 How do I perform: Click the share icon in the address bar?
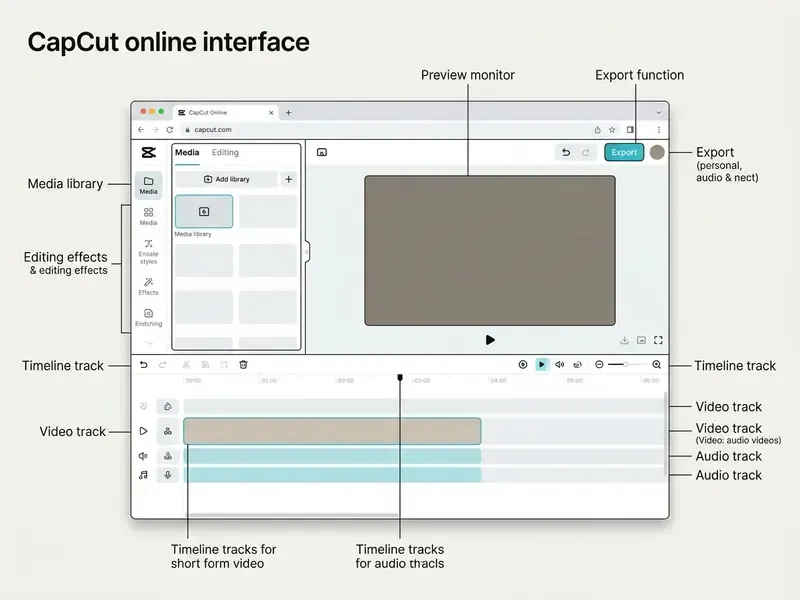pos(597,130)
